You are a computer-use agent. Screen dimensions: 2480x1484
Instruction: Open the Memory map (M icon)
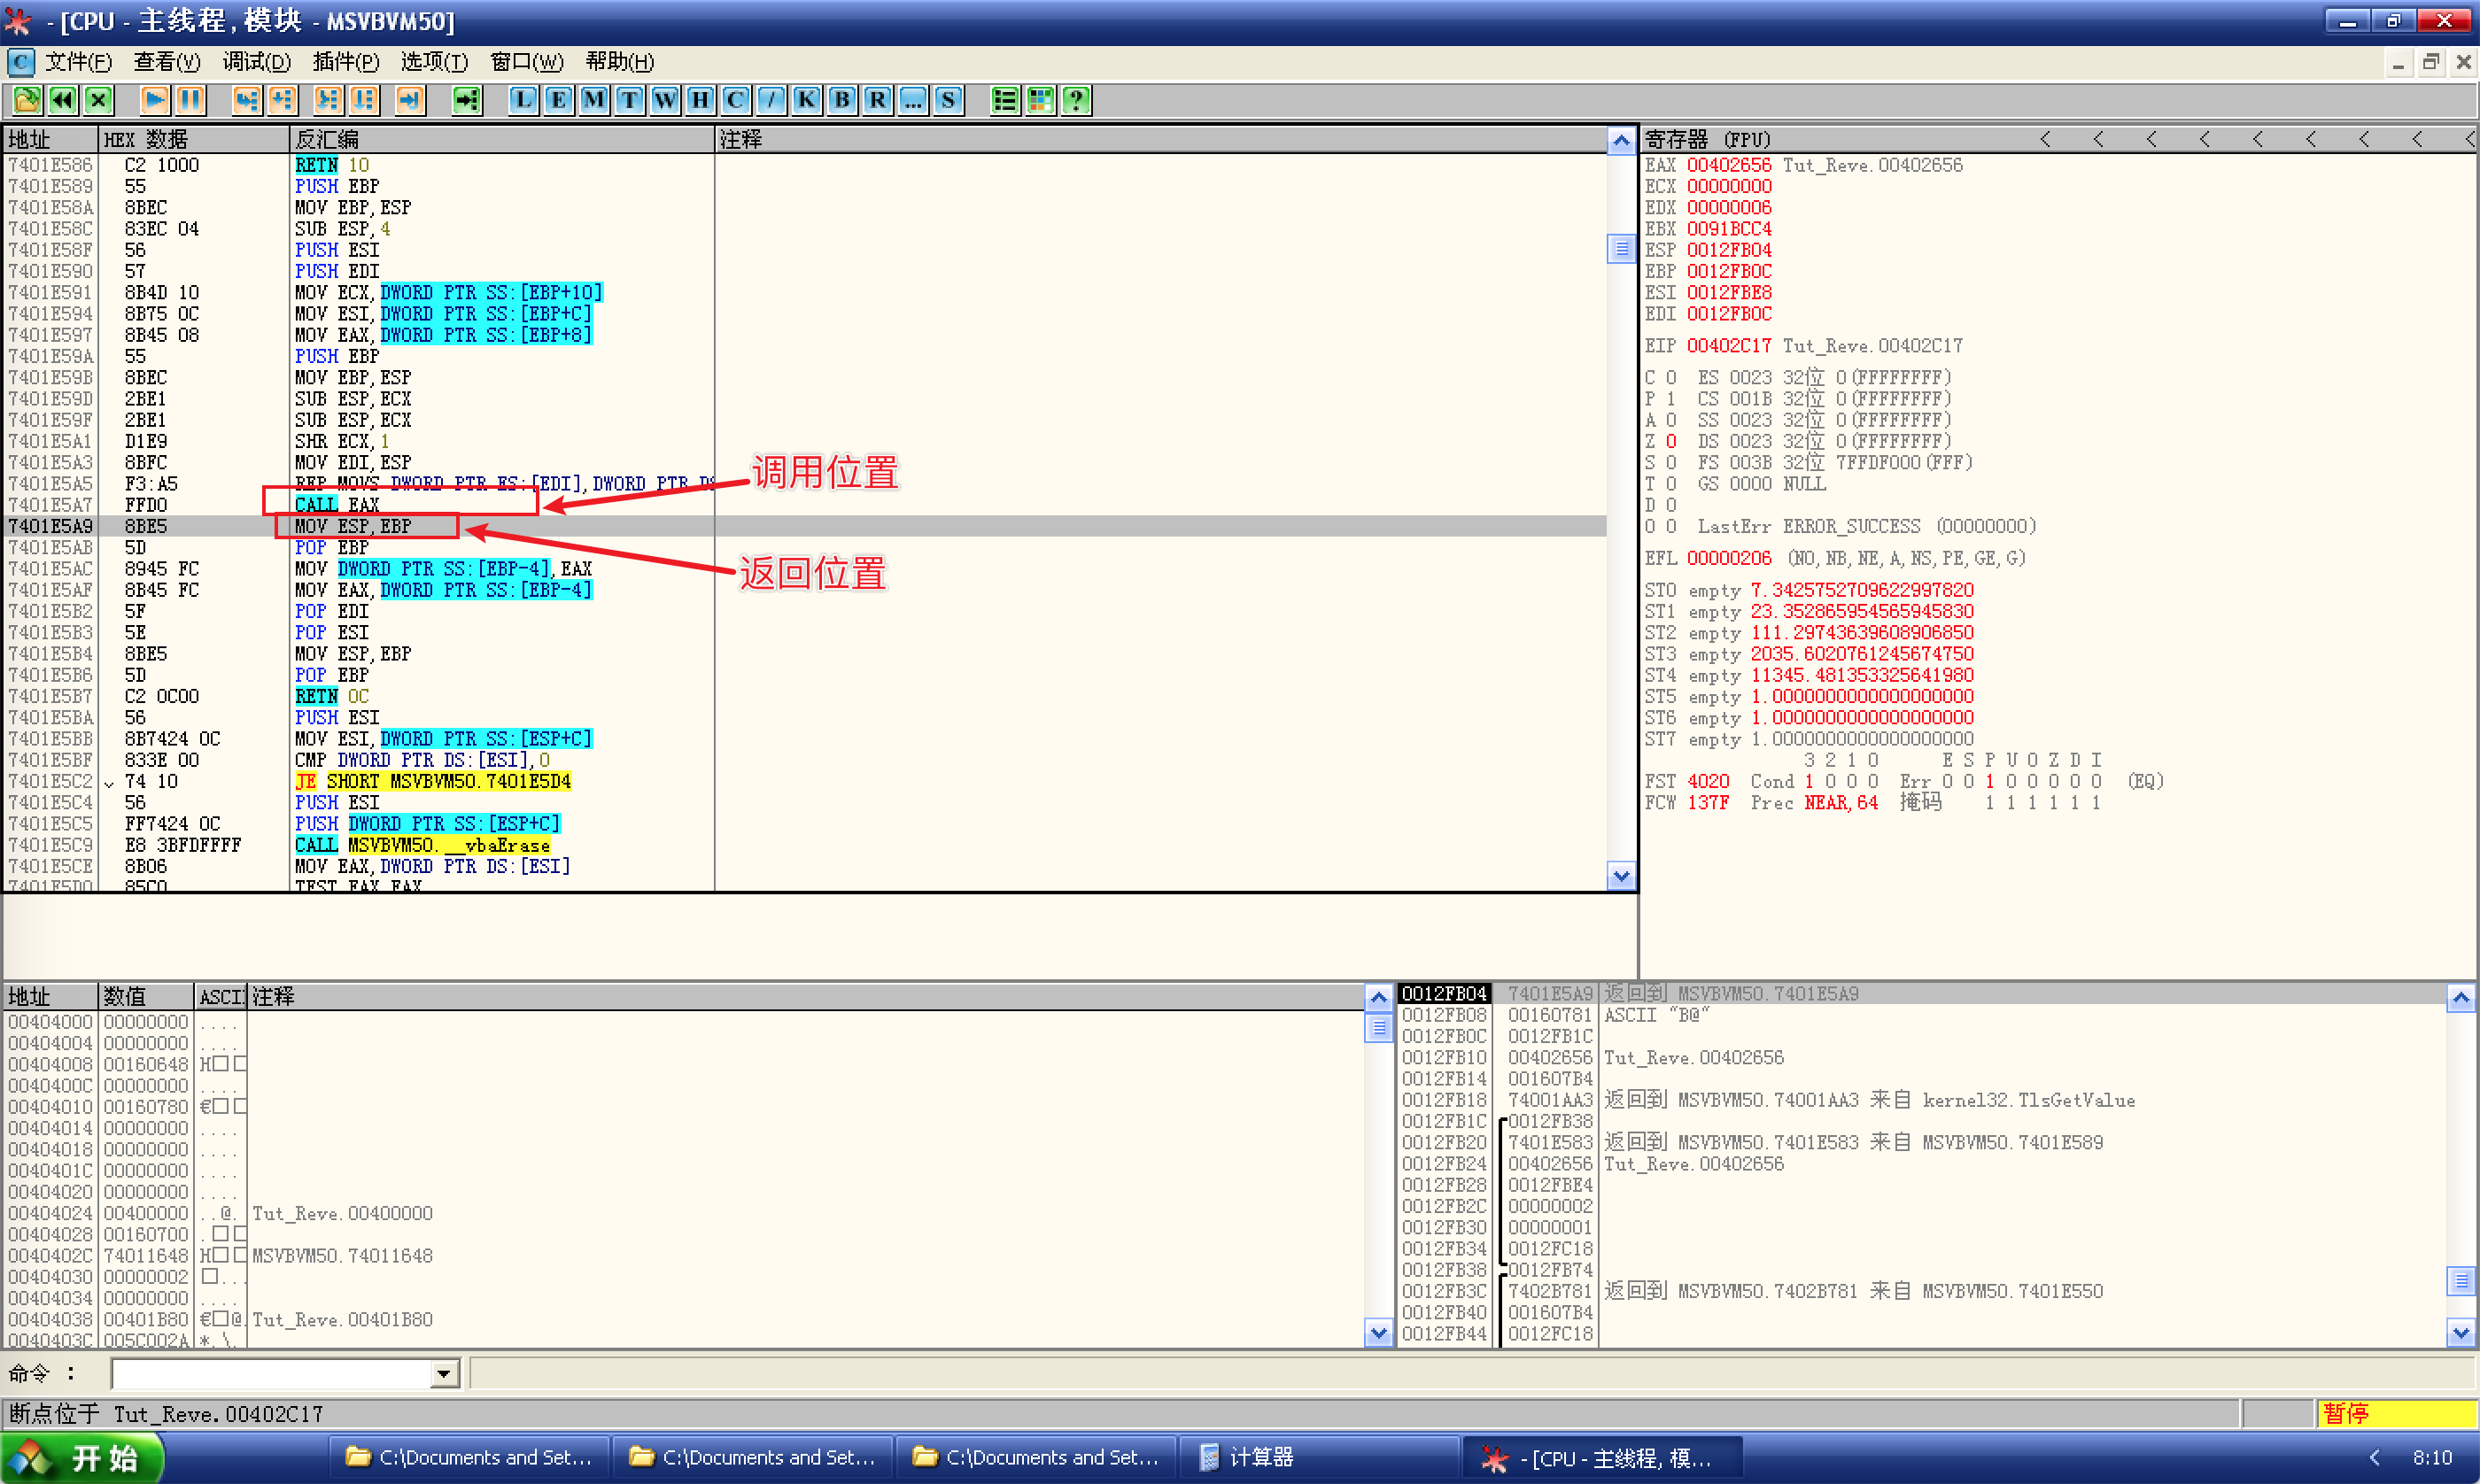click(x=594, y=100)
